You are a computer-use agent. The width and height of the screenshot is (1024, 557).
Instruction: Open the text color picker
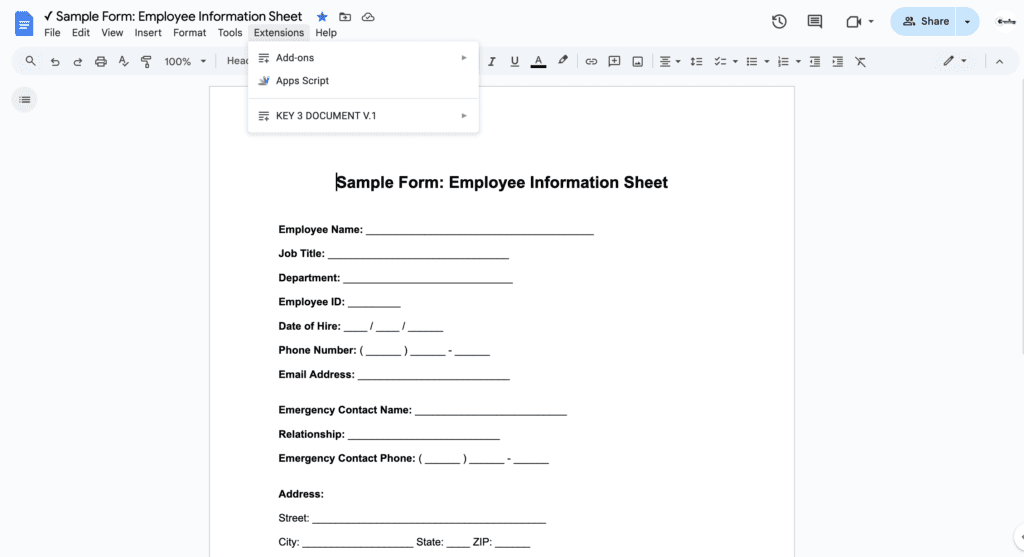[x=538, y=61]
